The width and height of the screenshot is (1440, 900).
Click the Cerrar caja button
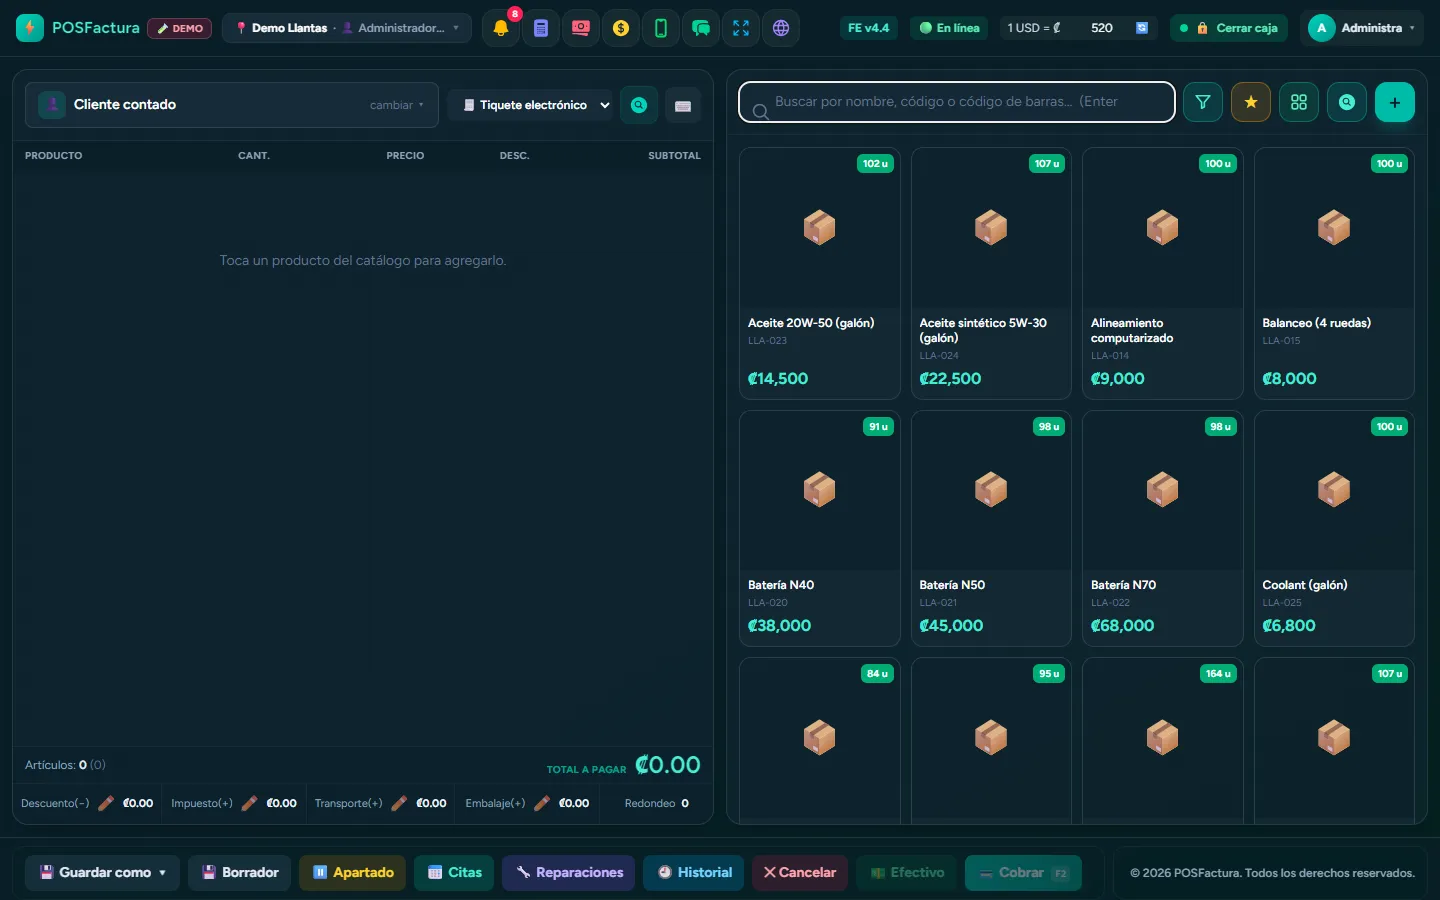click(x=1229, y=28)
